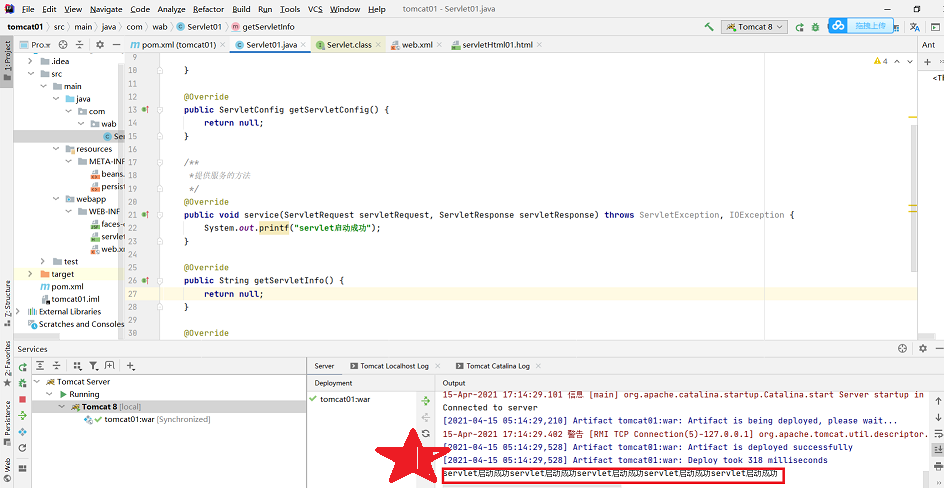Image resolution: width=944 pixels, height=488 pixels.
Task: Close the Servlet01.java tab
Action: coord(305,45)
